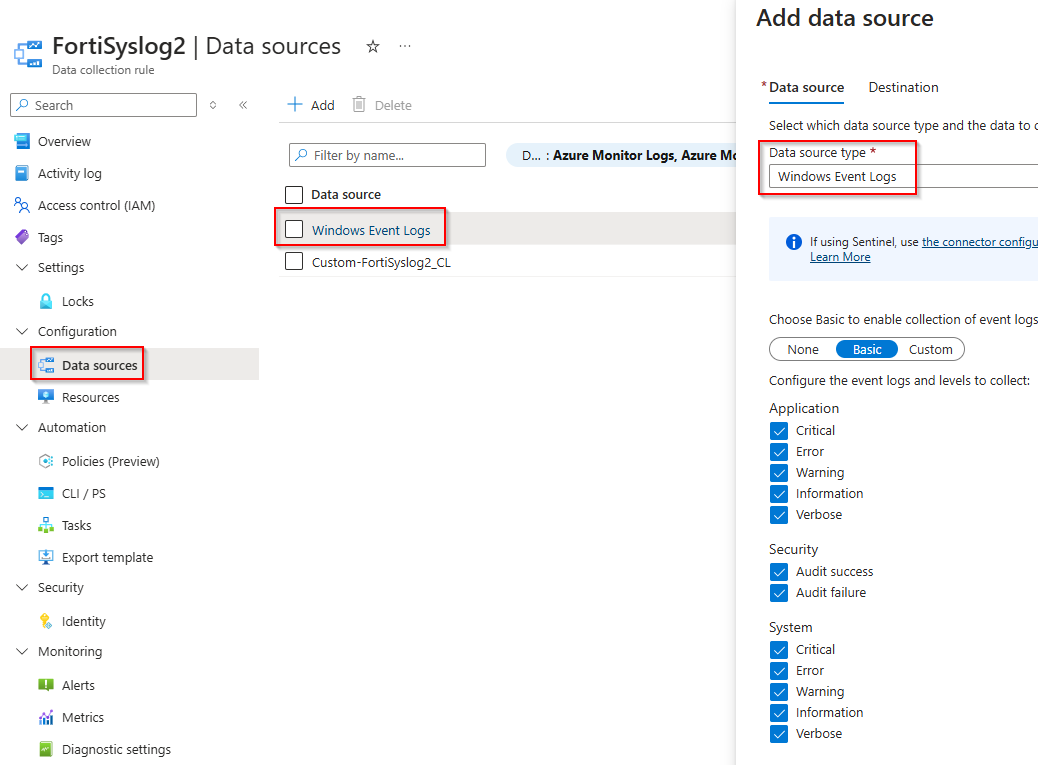Open Tags via the purple tag icon
The image size is (1038, 765).
click(x=22, y=237)
